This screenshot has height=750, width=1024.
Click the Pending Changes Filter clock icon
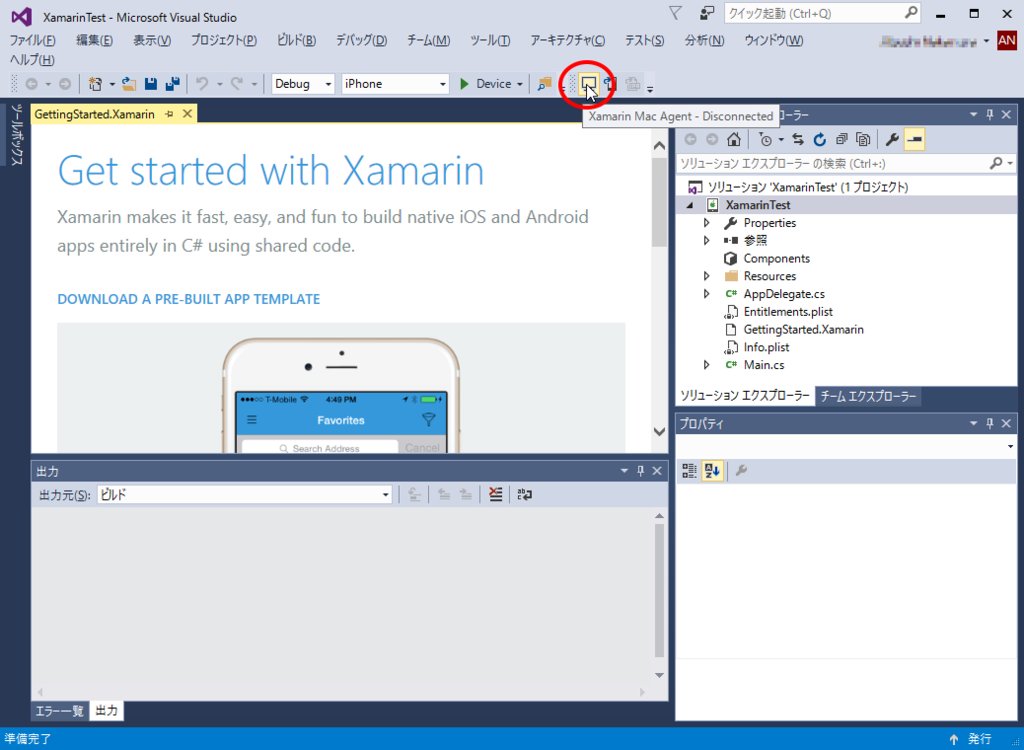[766, 139]
